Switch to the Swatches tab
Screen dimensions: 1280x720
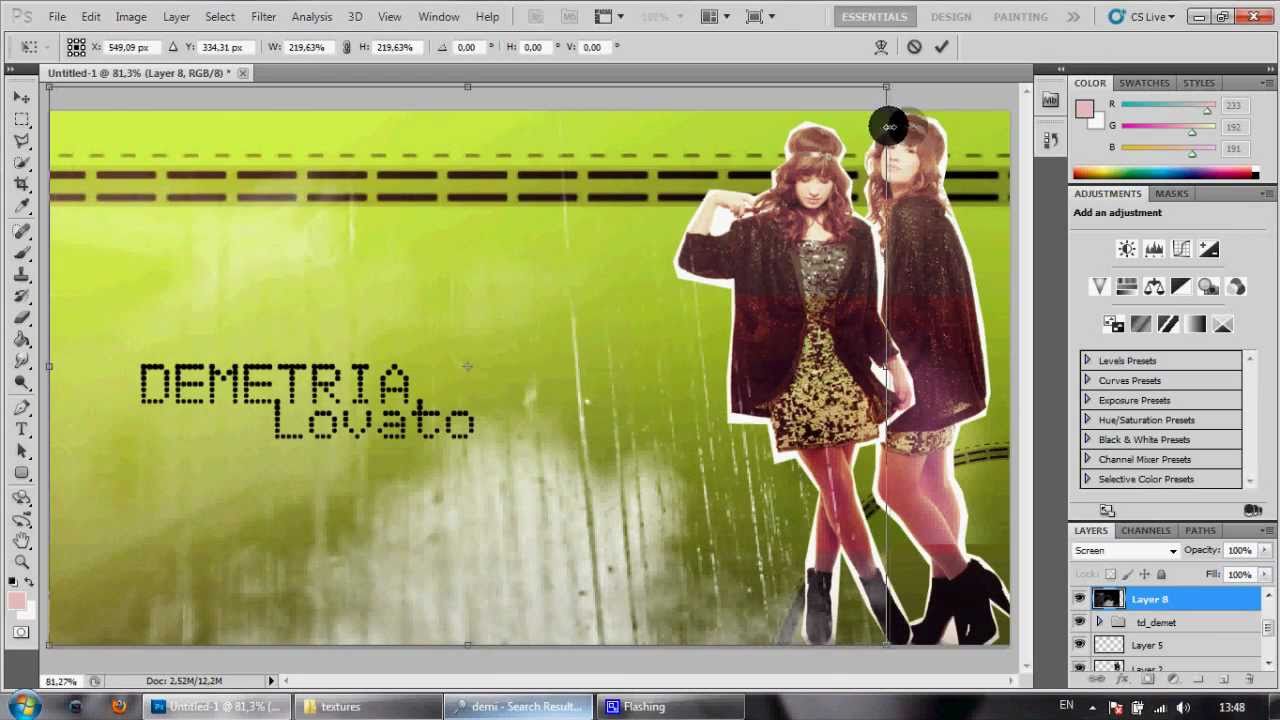[x=1144, y=83]
